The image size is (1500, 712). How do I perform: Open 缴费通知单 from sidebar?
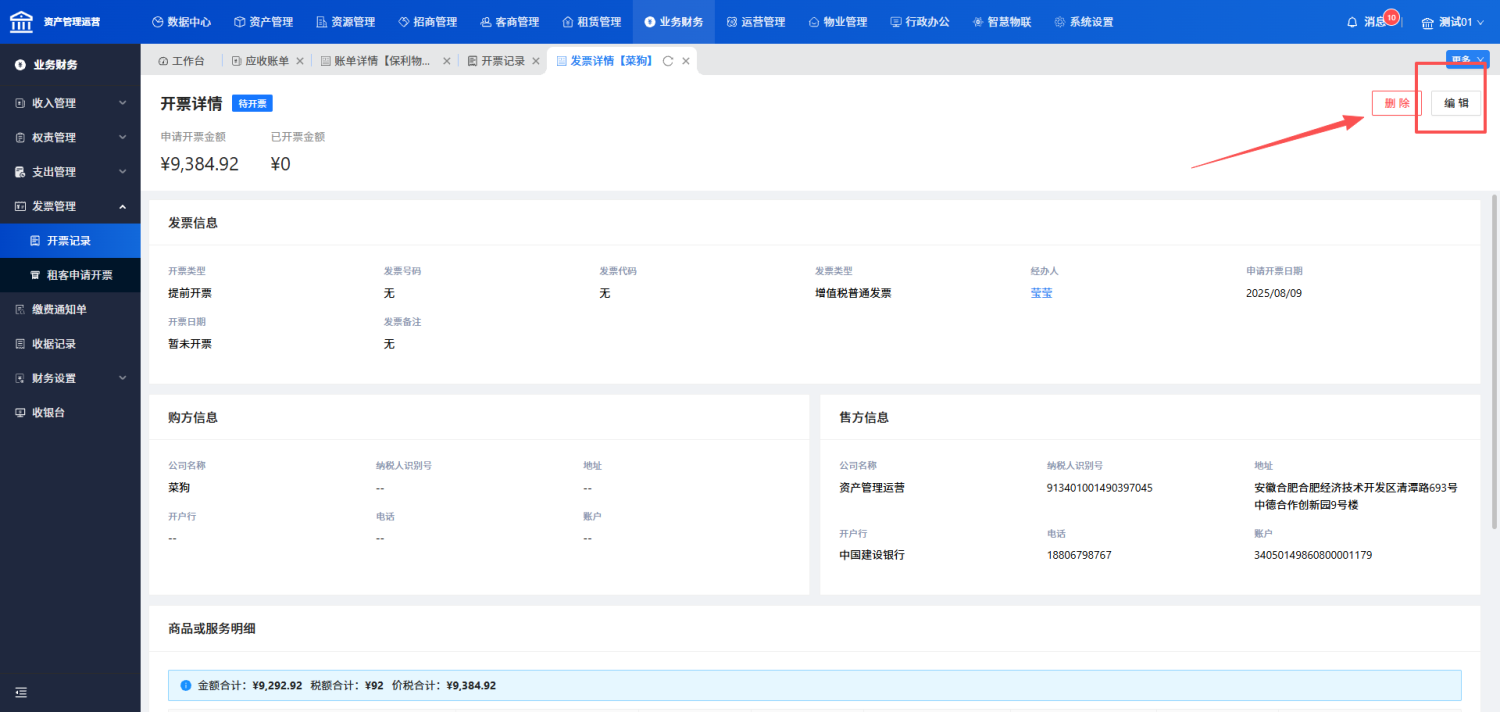70,310
